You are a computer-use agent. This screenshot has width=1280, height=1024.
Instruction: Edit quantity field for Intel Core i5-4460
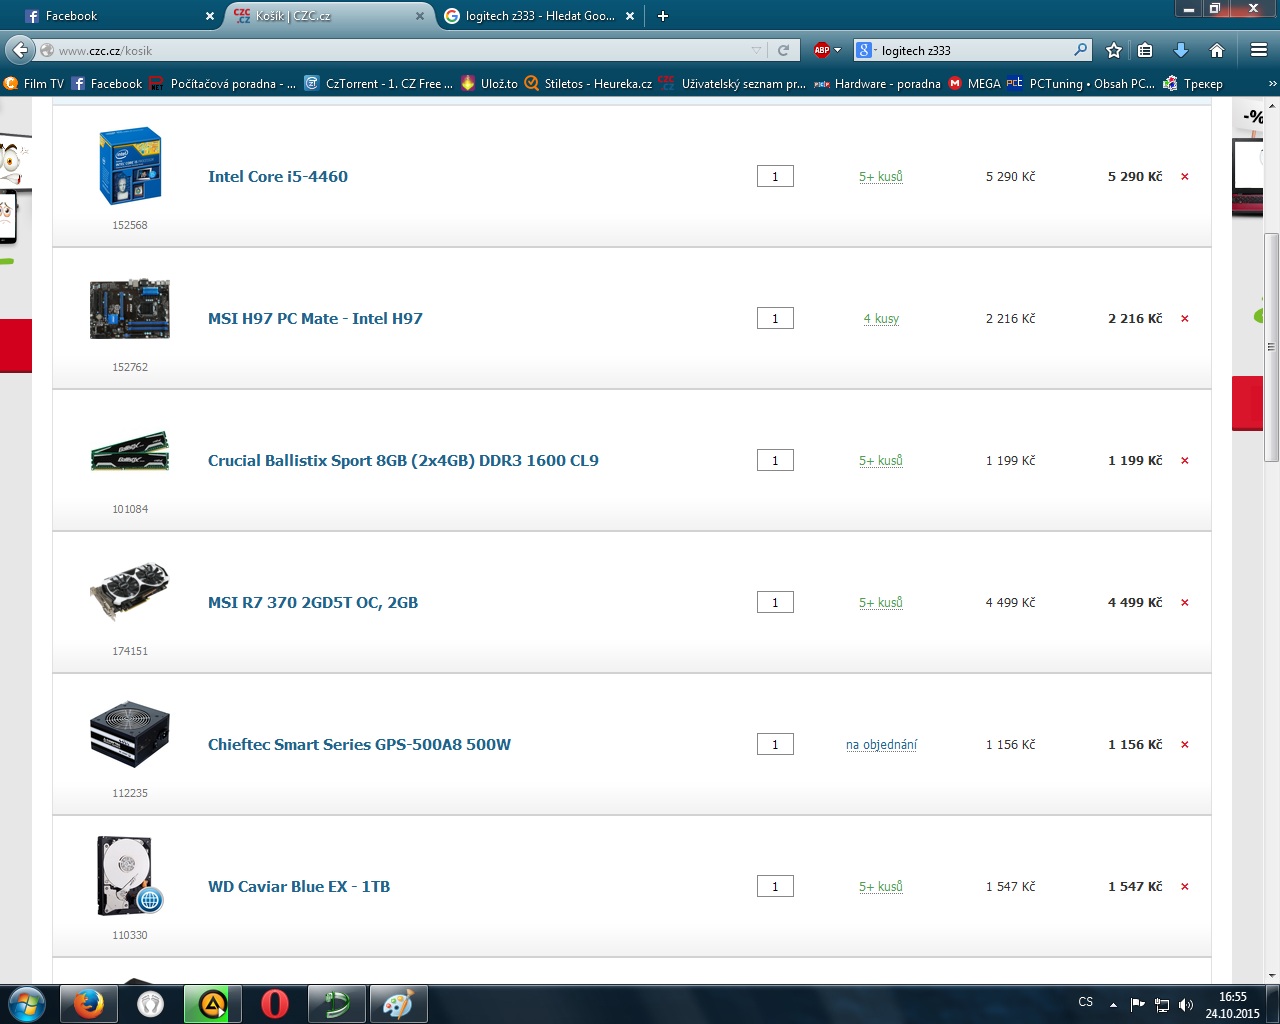pyautogui.click(x=775, y=177)
